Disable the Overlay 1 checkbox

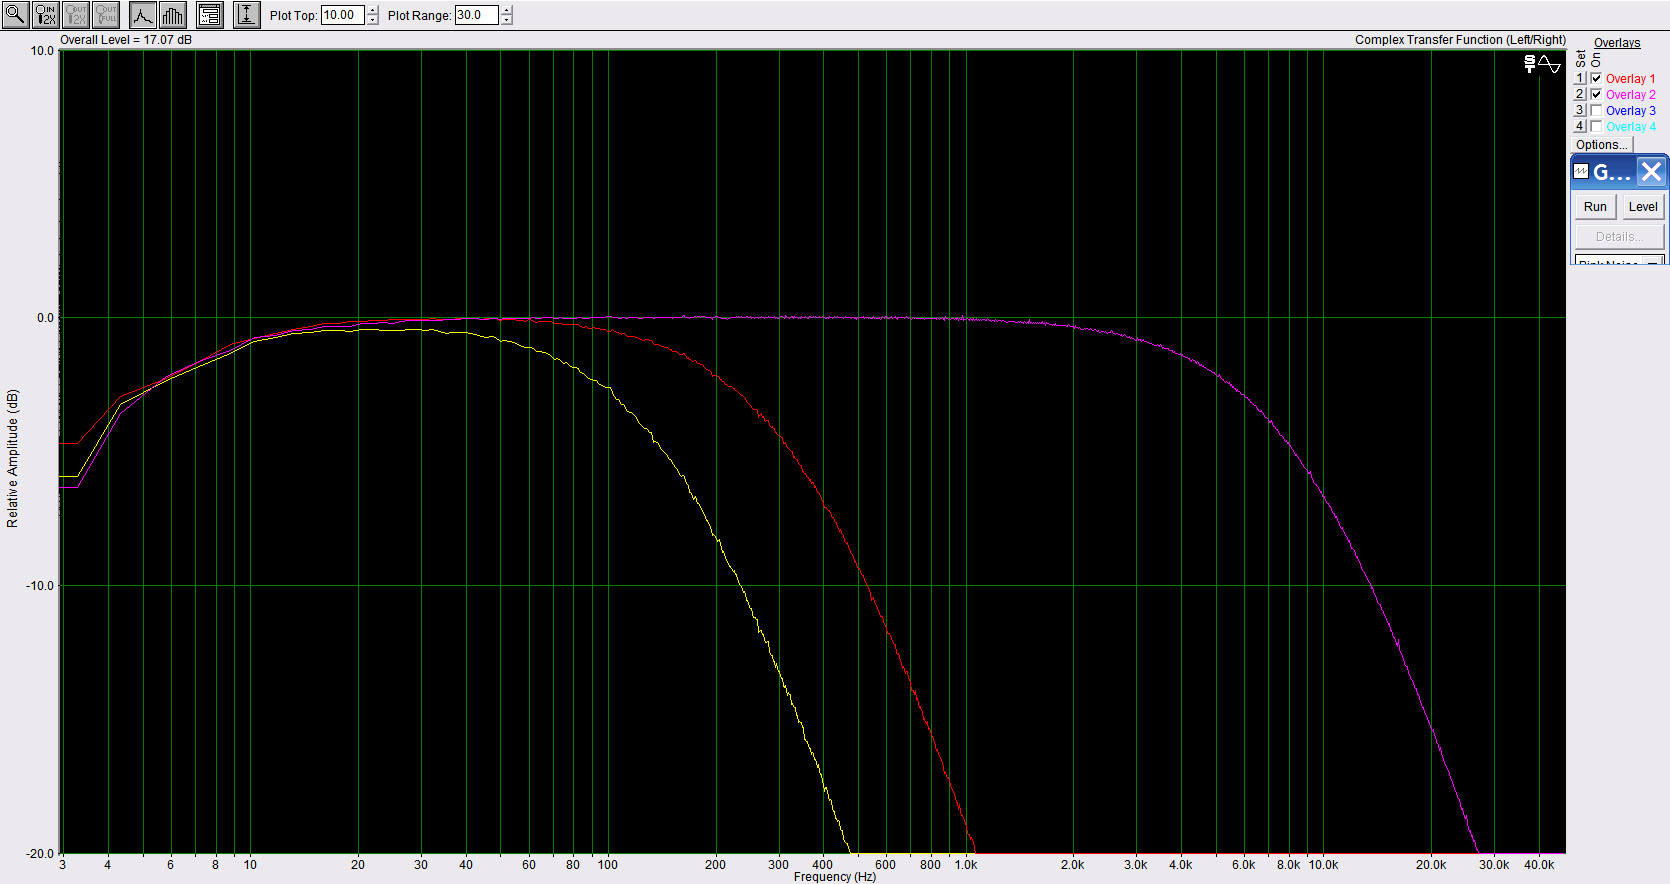tap(1597, 79)
